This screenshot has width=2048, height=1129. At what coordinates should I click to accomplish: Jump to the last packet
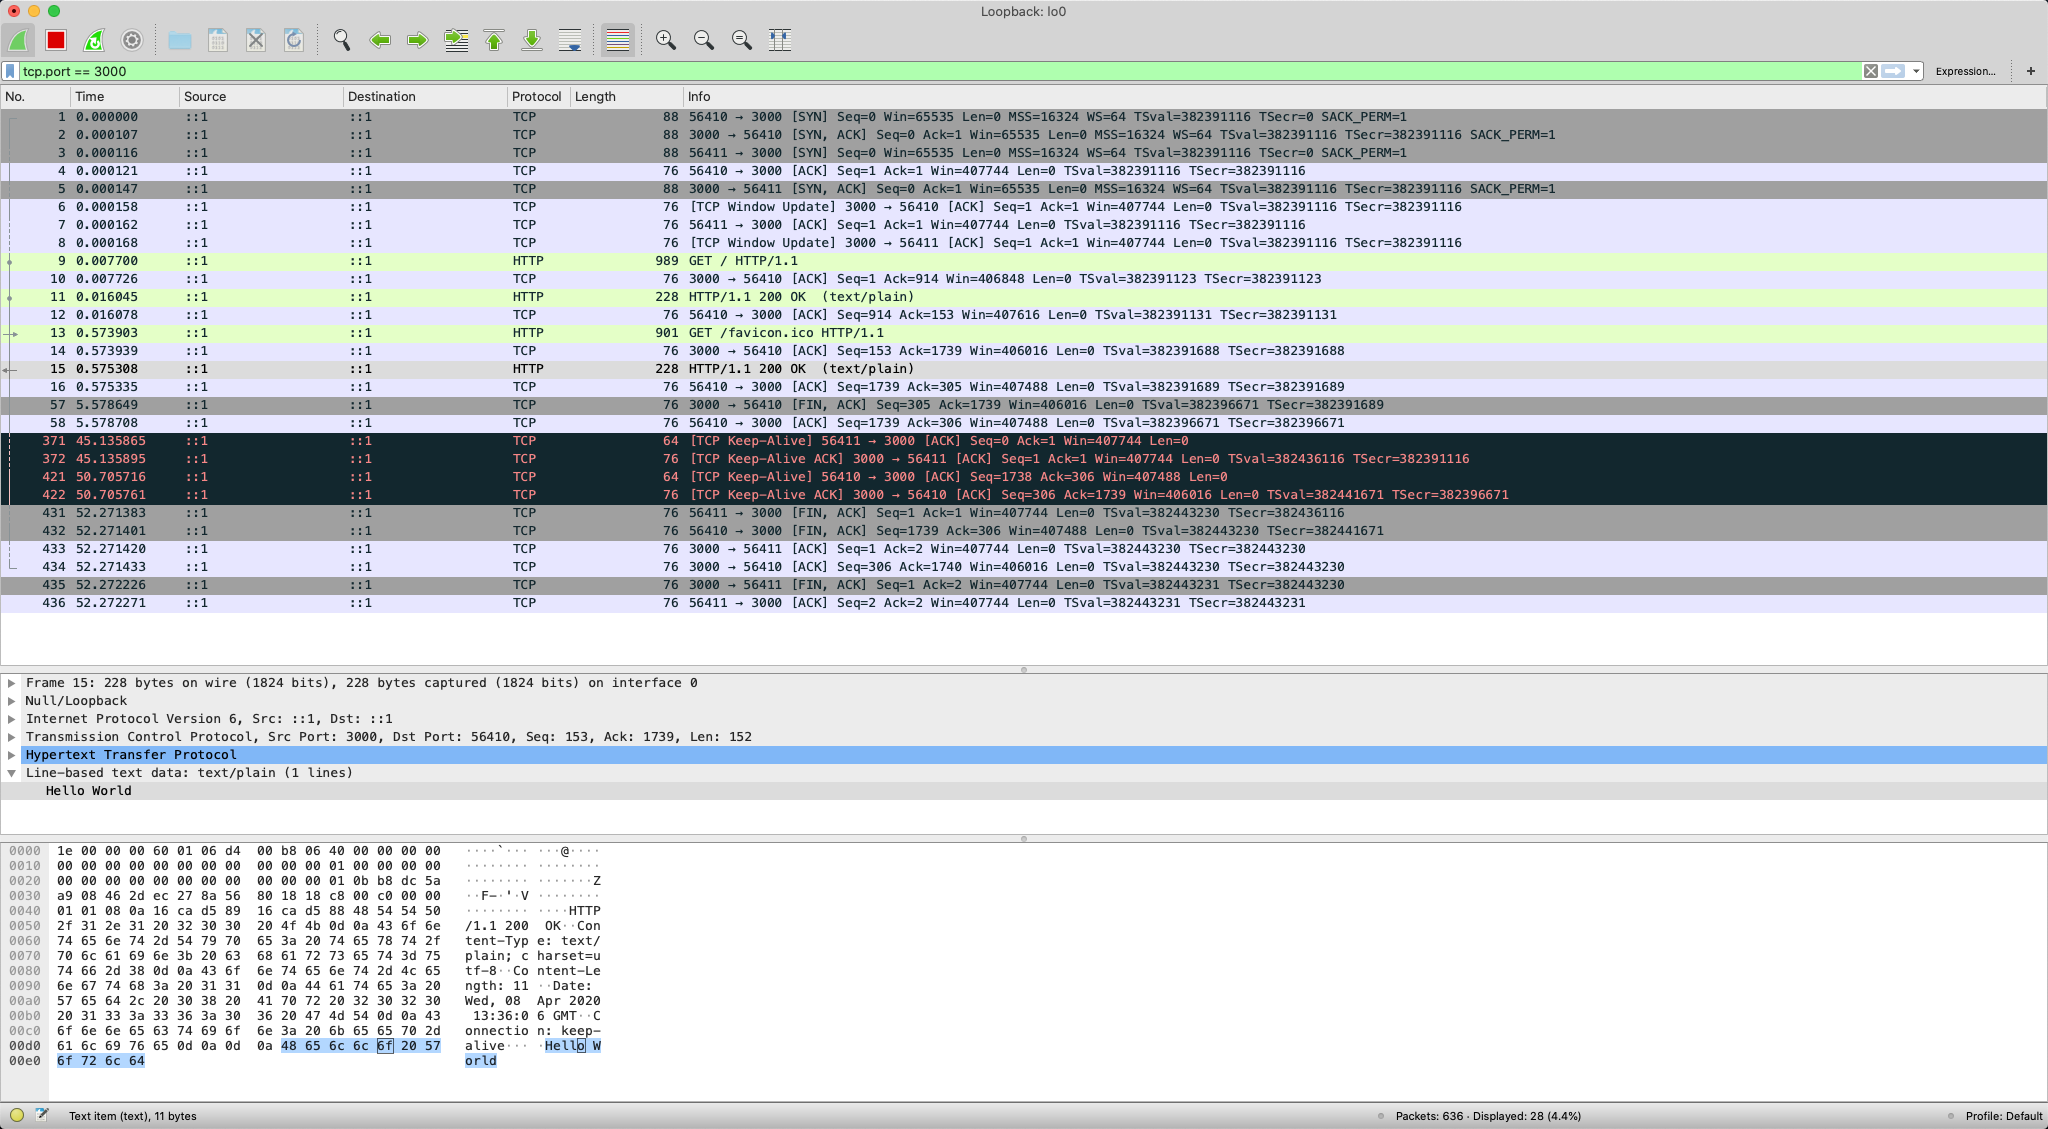point(532,40)
